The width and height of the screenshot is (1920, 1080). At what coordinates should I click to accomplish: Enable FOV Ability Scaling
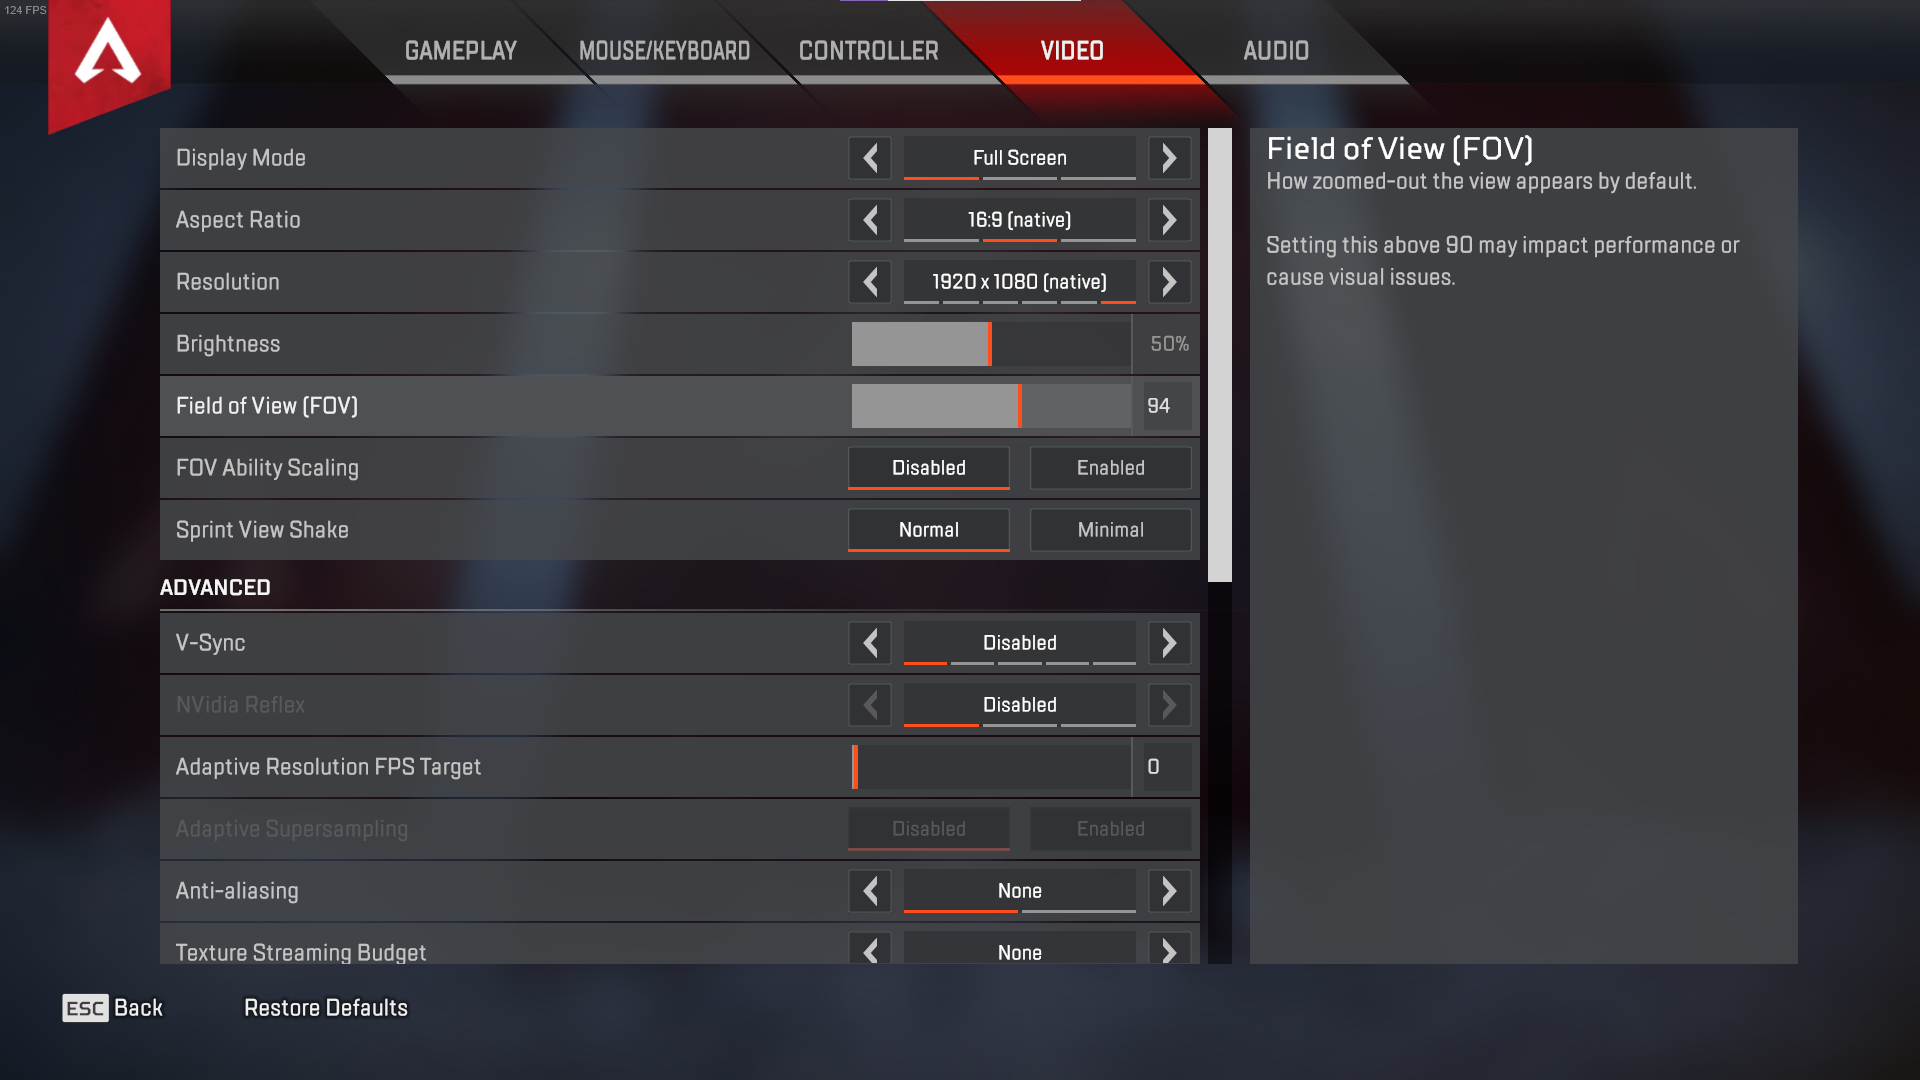click(1109, 467)
